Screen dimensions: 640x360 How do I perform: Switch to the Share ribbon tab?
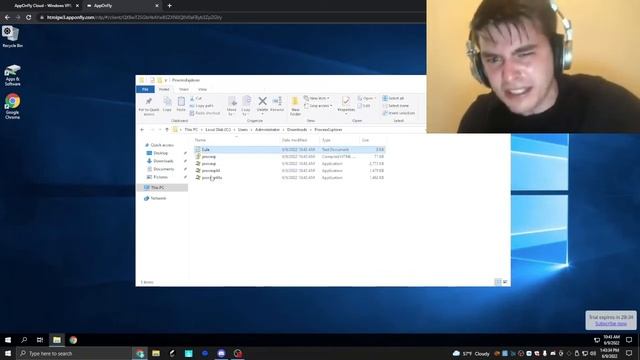coord(184,89)
